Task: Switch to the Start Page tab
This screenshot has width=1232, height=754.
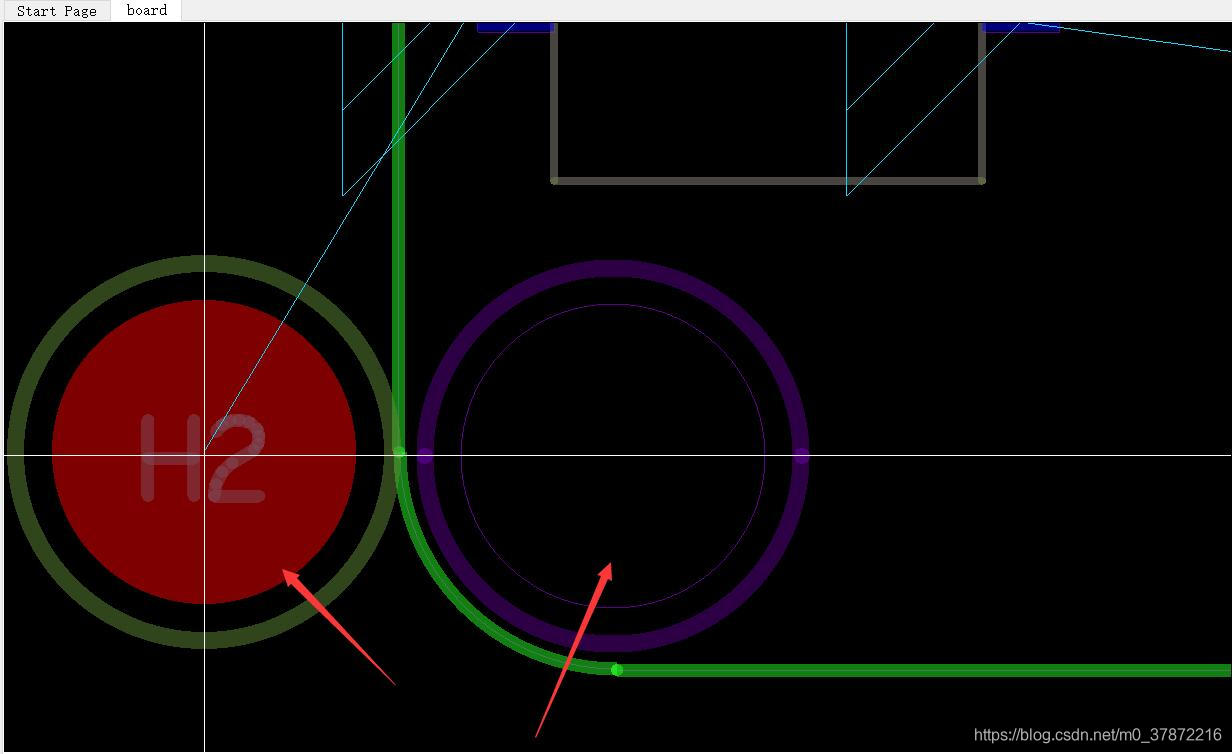Action: (x=56, y=11)
